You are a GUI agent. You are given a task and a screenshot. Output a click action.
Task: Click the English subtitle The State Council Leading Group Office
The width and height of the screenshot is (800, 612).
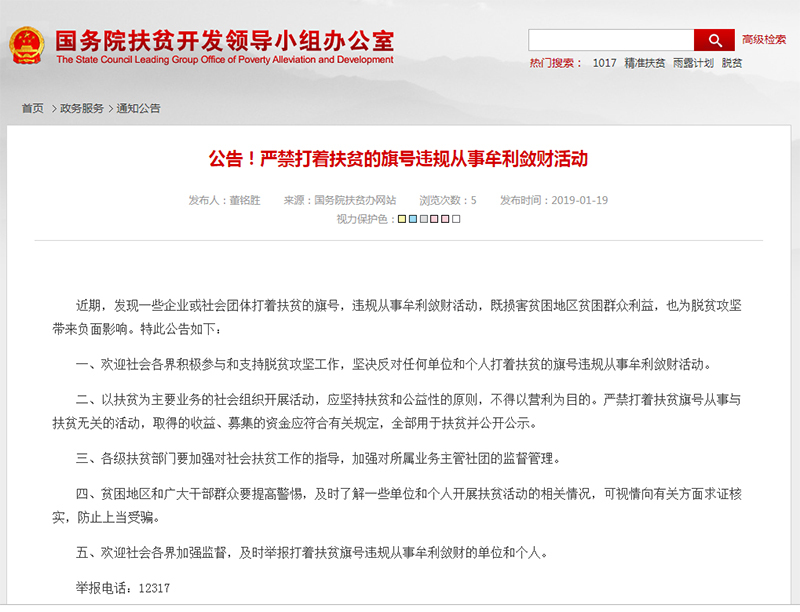(225, 60)
